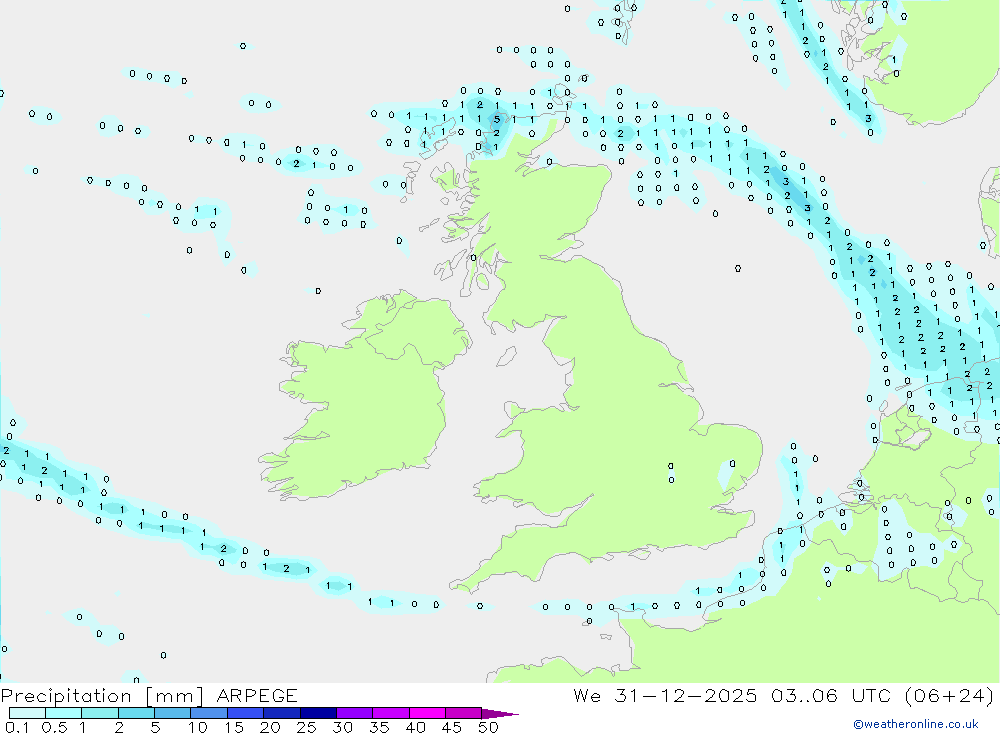Pick the 35–40 mm purple legend swatch
The width and height of the screenshot is (1000, 733).
pyautogui.click(x=391, y=713)
